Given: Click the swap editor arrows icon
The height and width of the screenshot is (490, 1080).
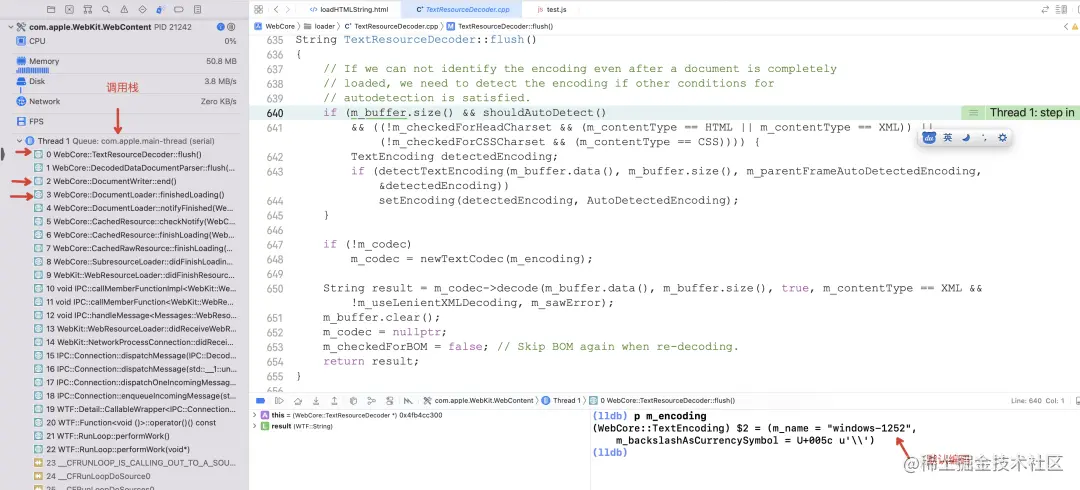Looking at the screenshot, I should [x=1045, y=10].
